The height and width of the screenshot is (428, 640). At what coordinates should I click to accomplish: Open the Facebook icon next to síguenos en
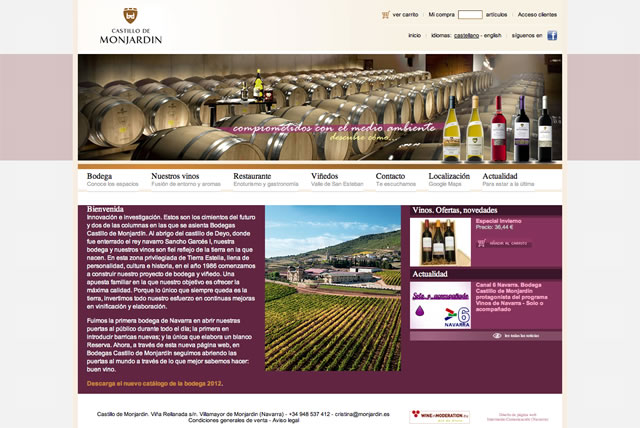552,35
